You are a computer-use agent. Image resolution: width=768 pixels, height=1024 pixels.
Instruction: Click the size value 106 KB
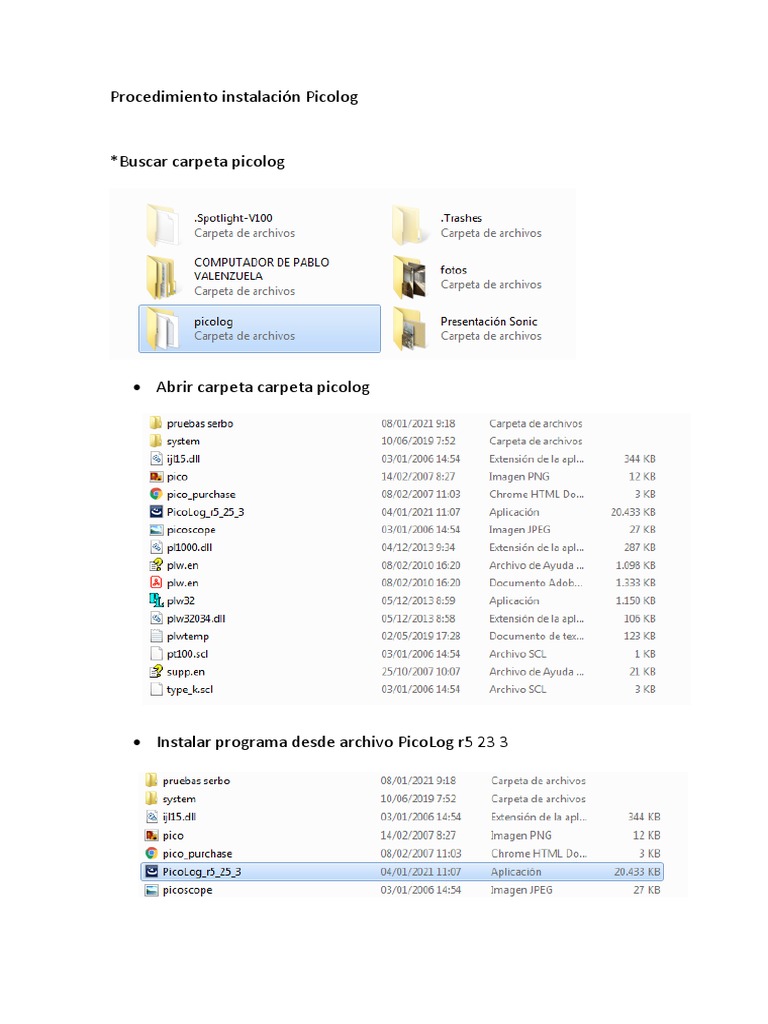click(x=639, y=618)
